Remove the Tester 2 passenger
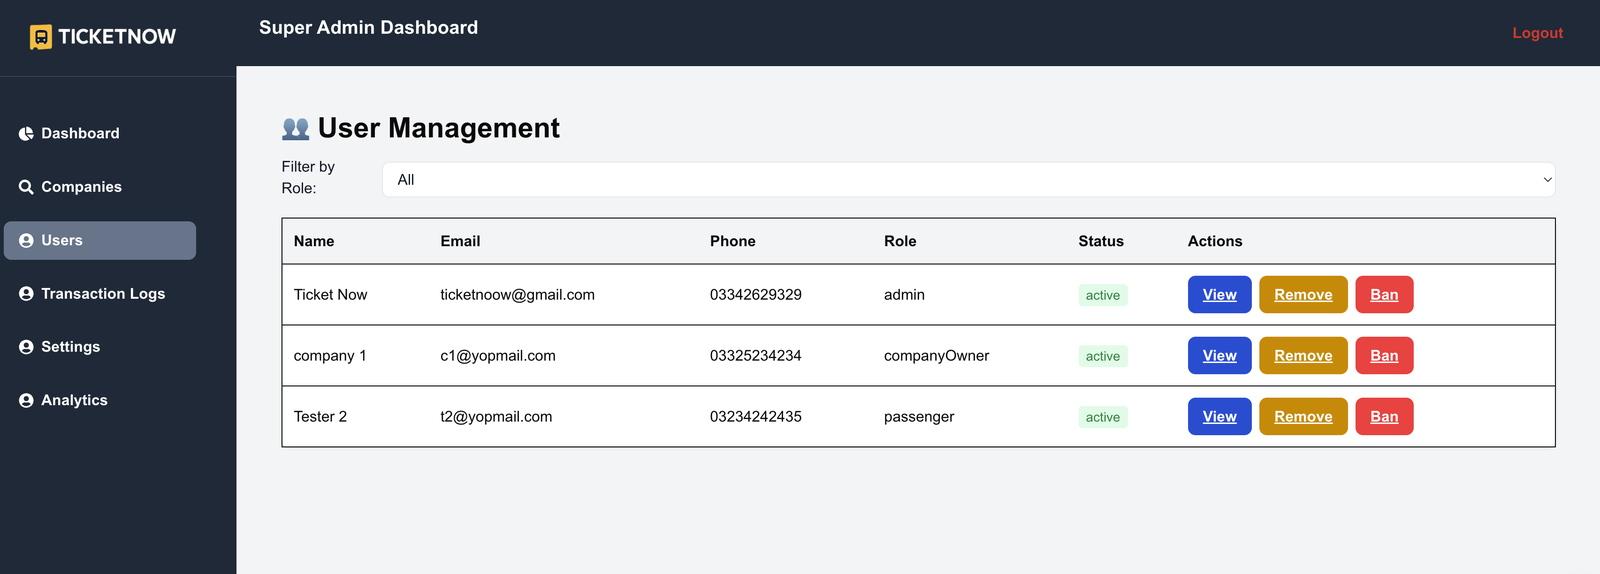The image size is (1600, 574). pyautogui.click(x=1303, y=417)
